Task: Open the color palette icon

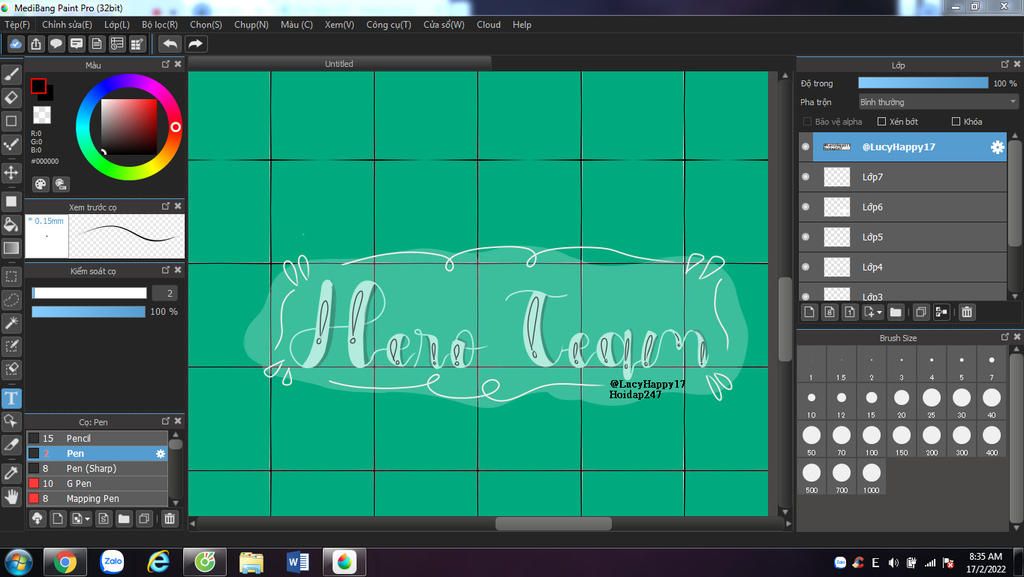Action: [x=40, y=184]
